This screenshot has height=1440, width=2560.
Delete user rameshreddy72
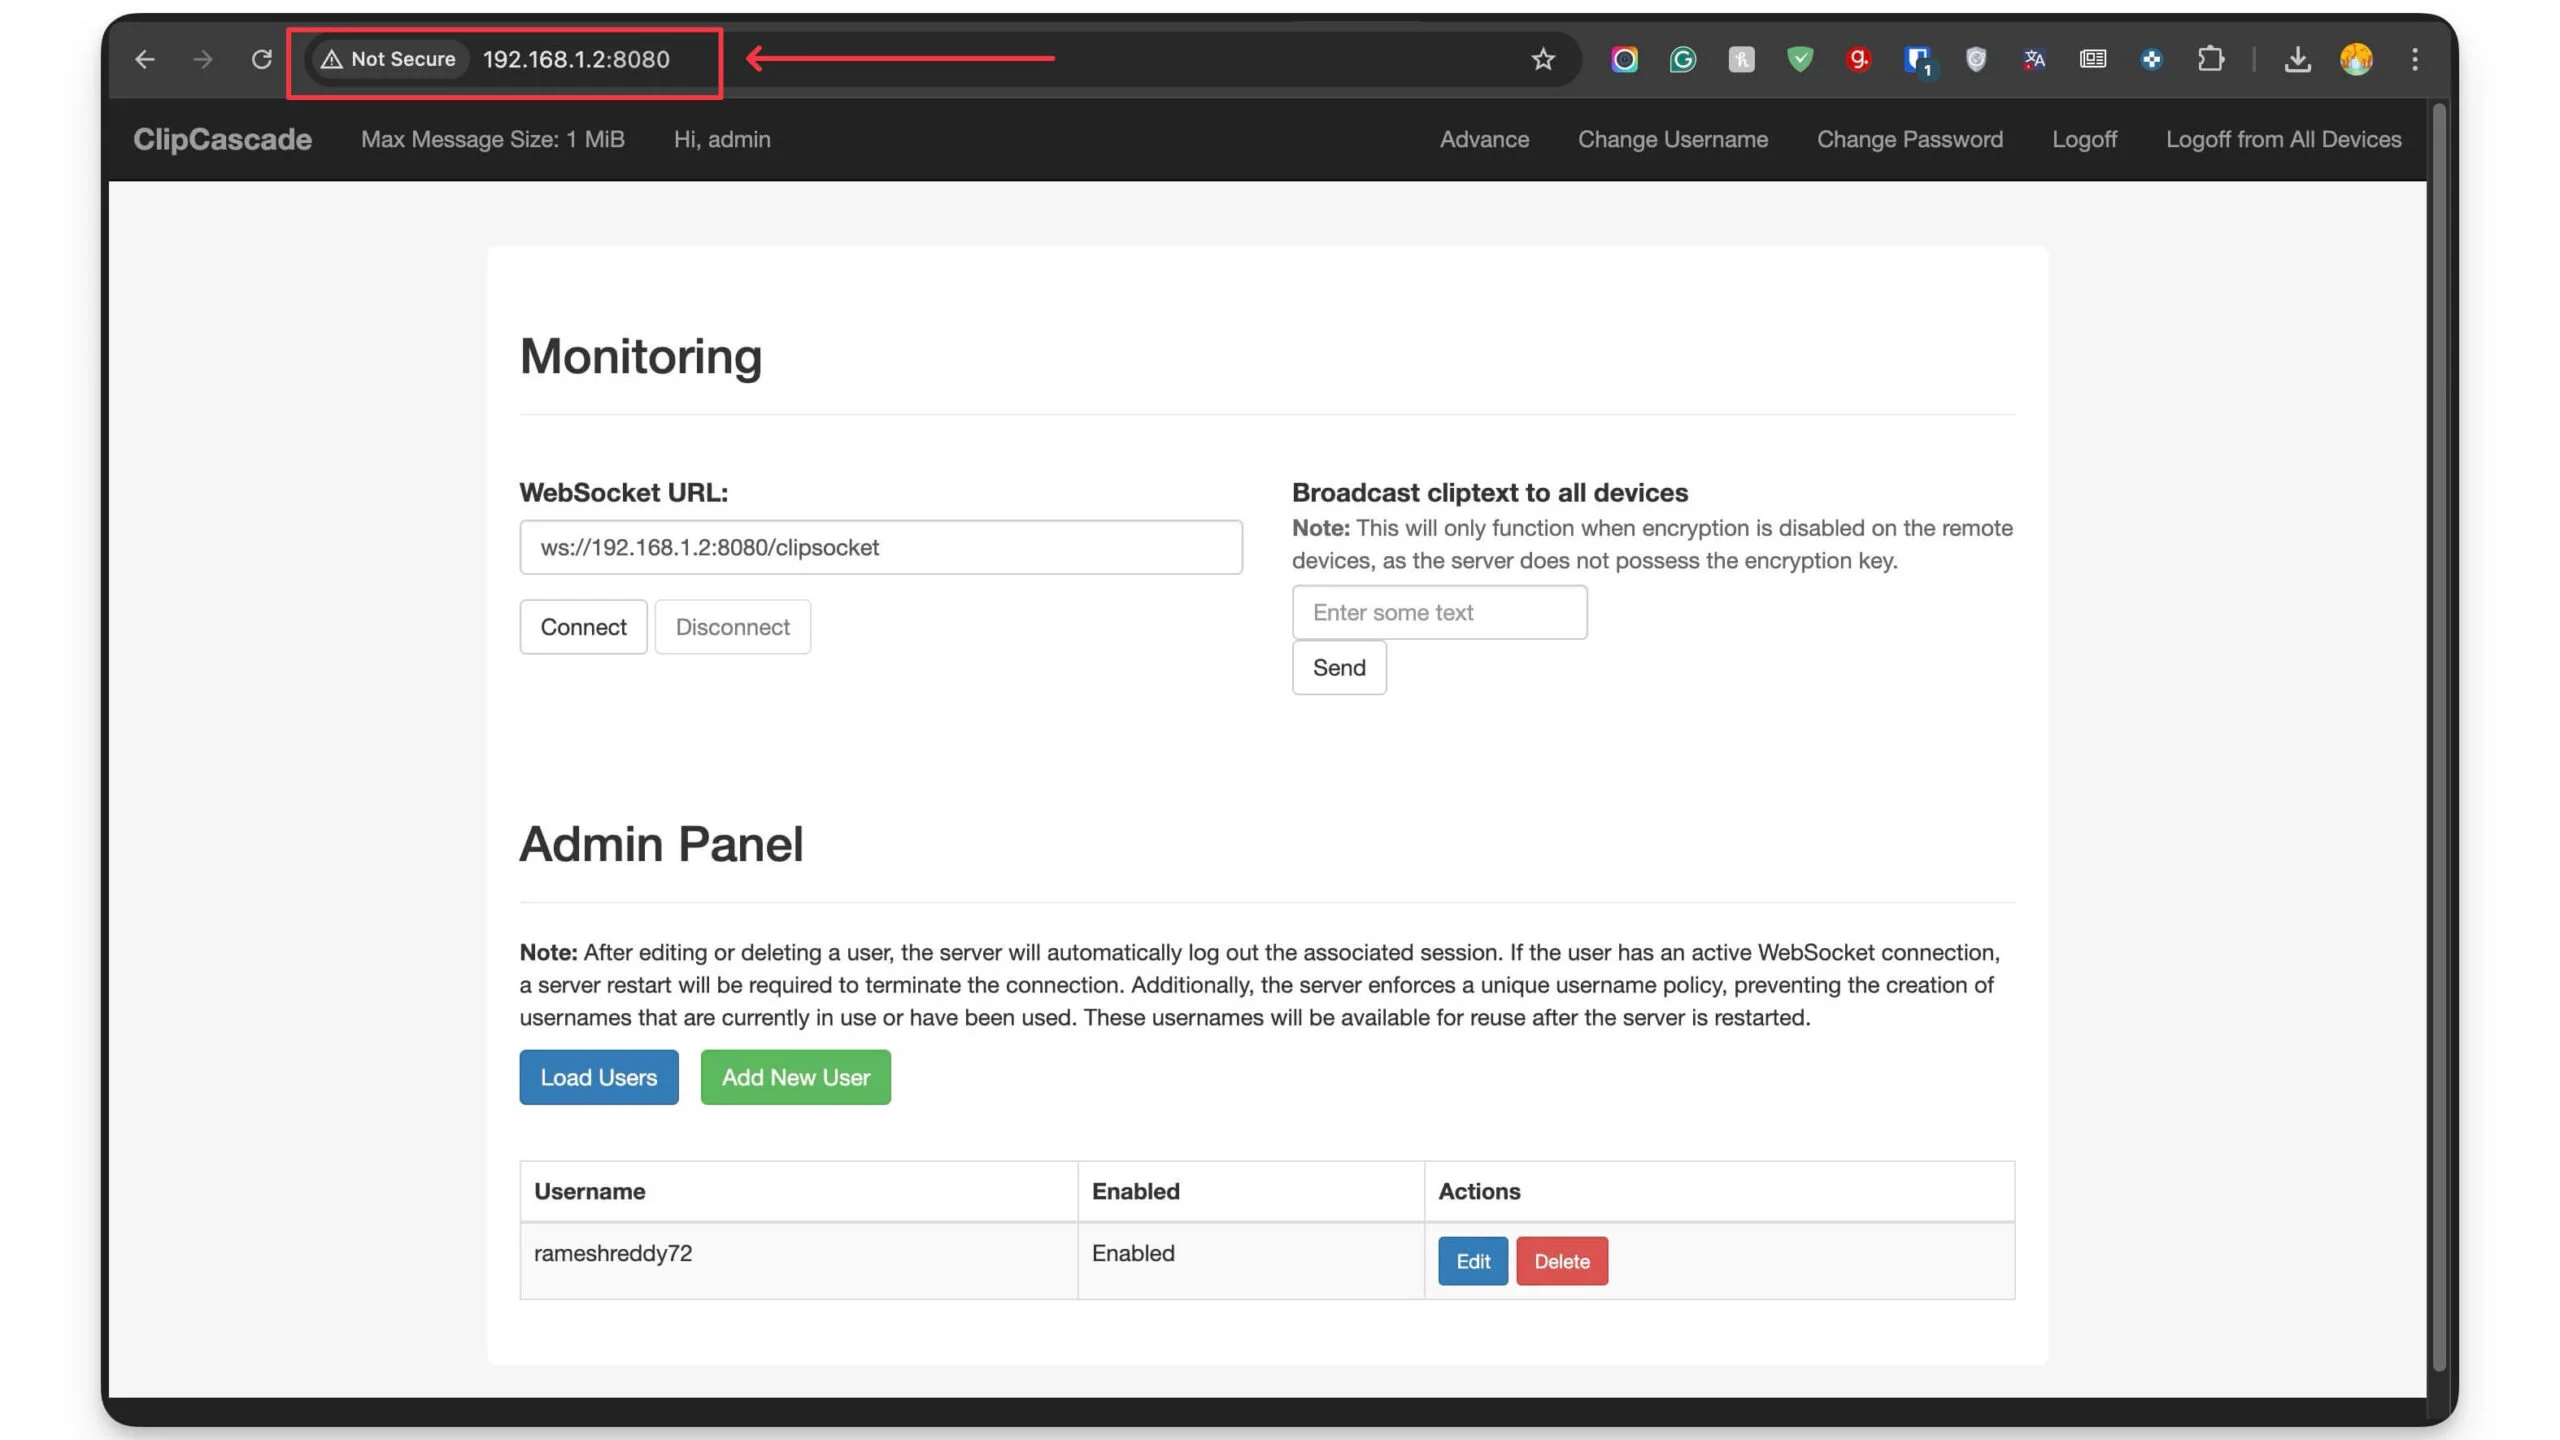[x=1561, y=1260]
